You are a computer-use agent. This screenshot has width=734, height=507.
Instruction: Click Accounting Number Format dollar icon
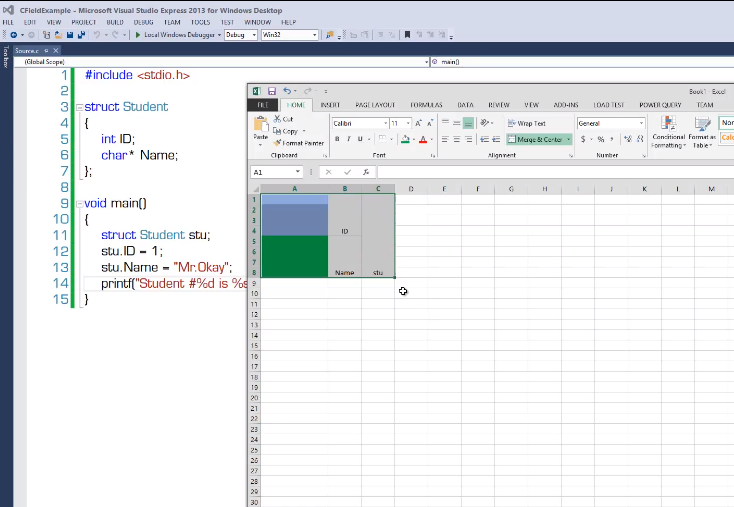coord(583,139)
